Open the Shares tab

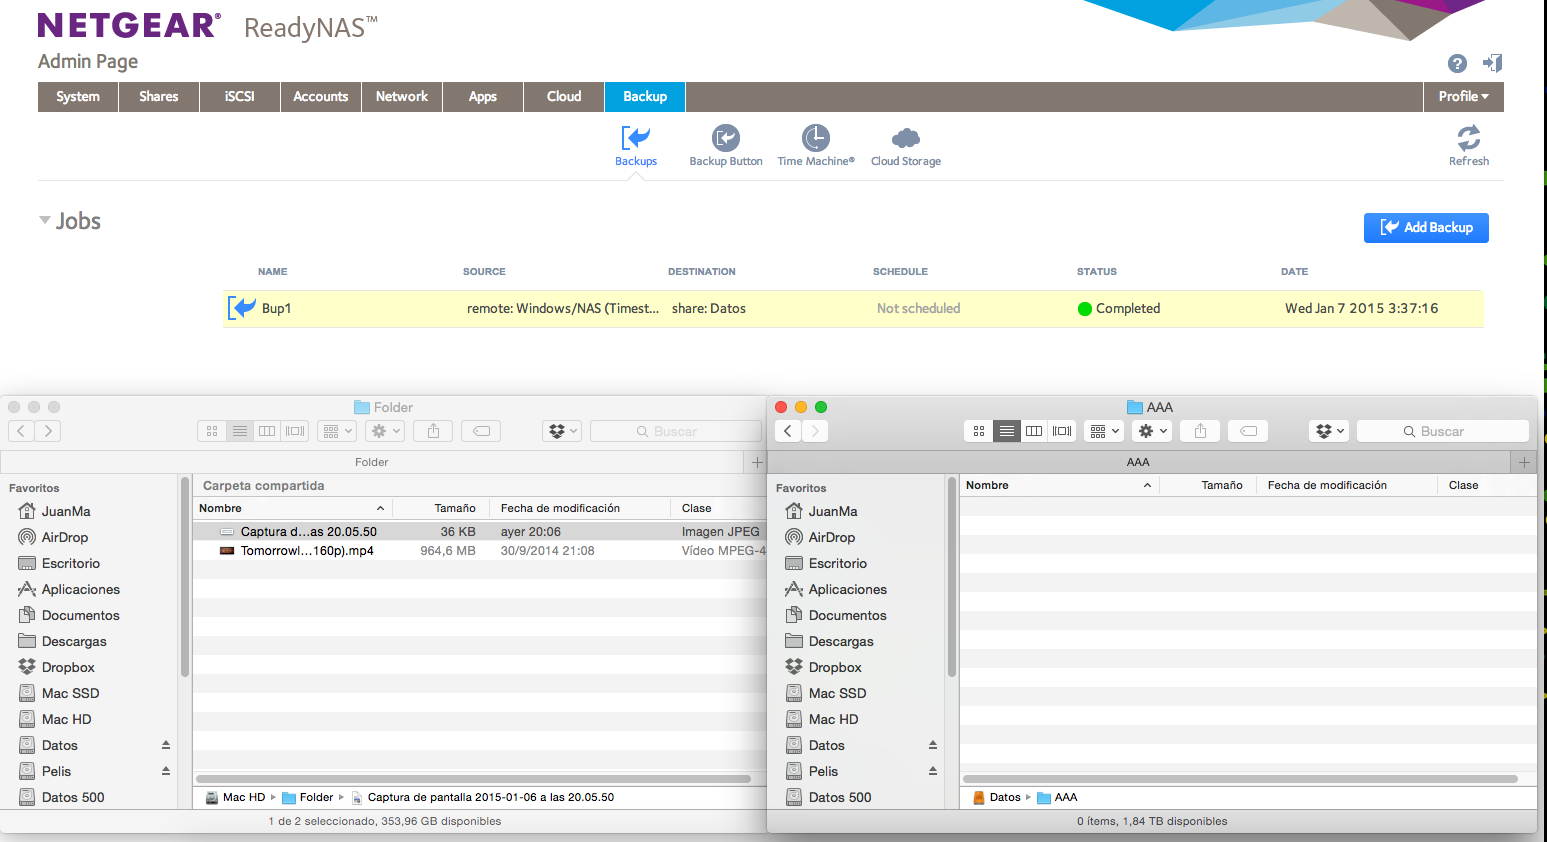(x=159, y=97)
